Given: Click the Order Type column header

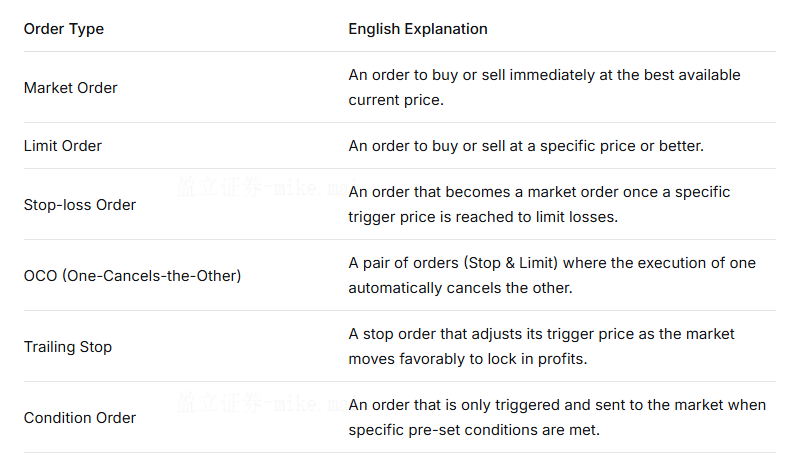Looking at the screenshot, I should (x=64, y=29).
